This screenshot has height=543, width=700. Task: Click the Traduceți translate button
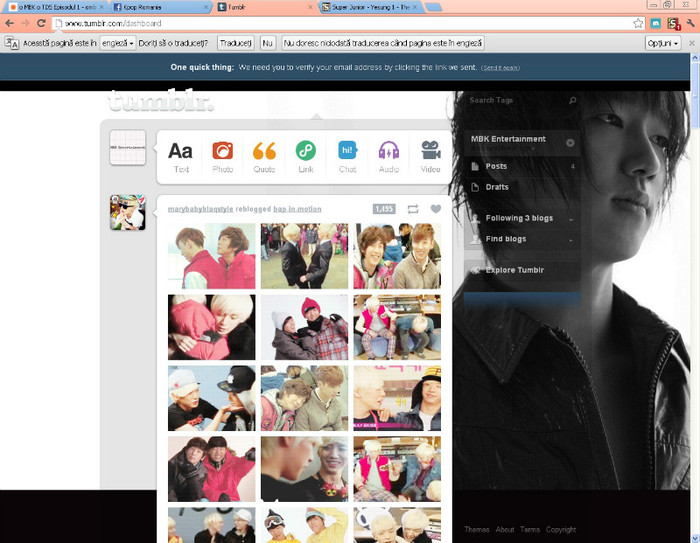coord(235,43)
